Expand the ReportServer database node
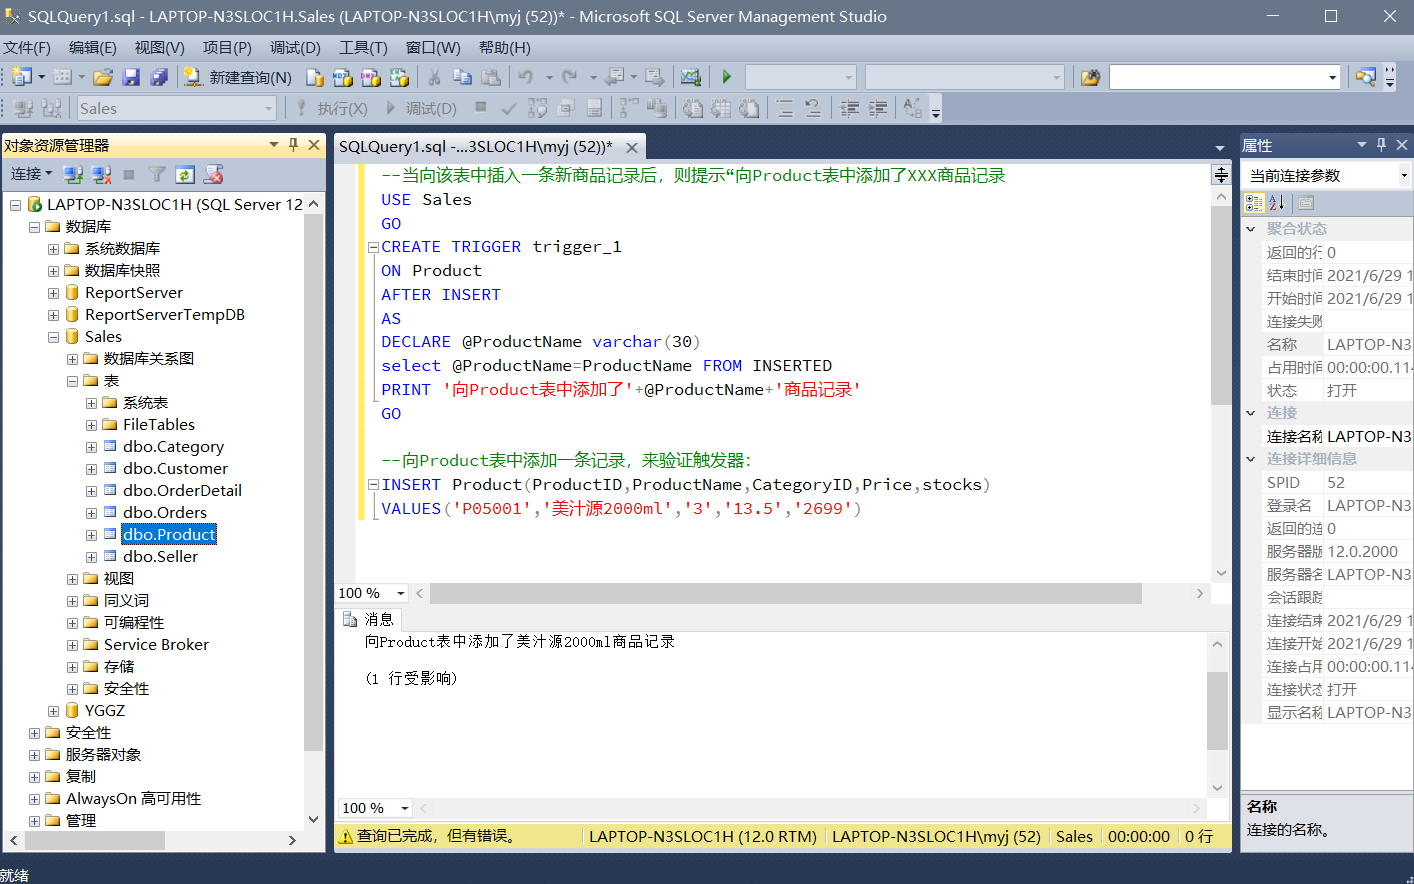1414x884 pixels. pyautogui.click(x=54, y=293)
